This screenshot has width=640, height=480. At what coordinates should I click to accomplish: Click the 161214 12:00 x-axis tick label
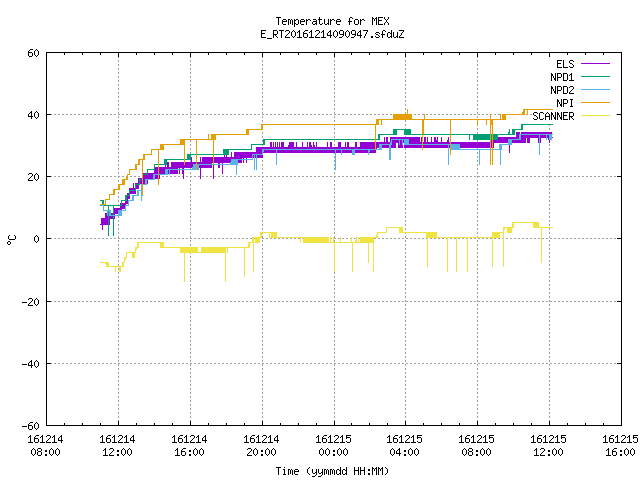117,446
